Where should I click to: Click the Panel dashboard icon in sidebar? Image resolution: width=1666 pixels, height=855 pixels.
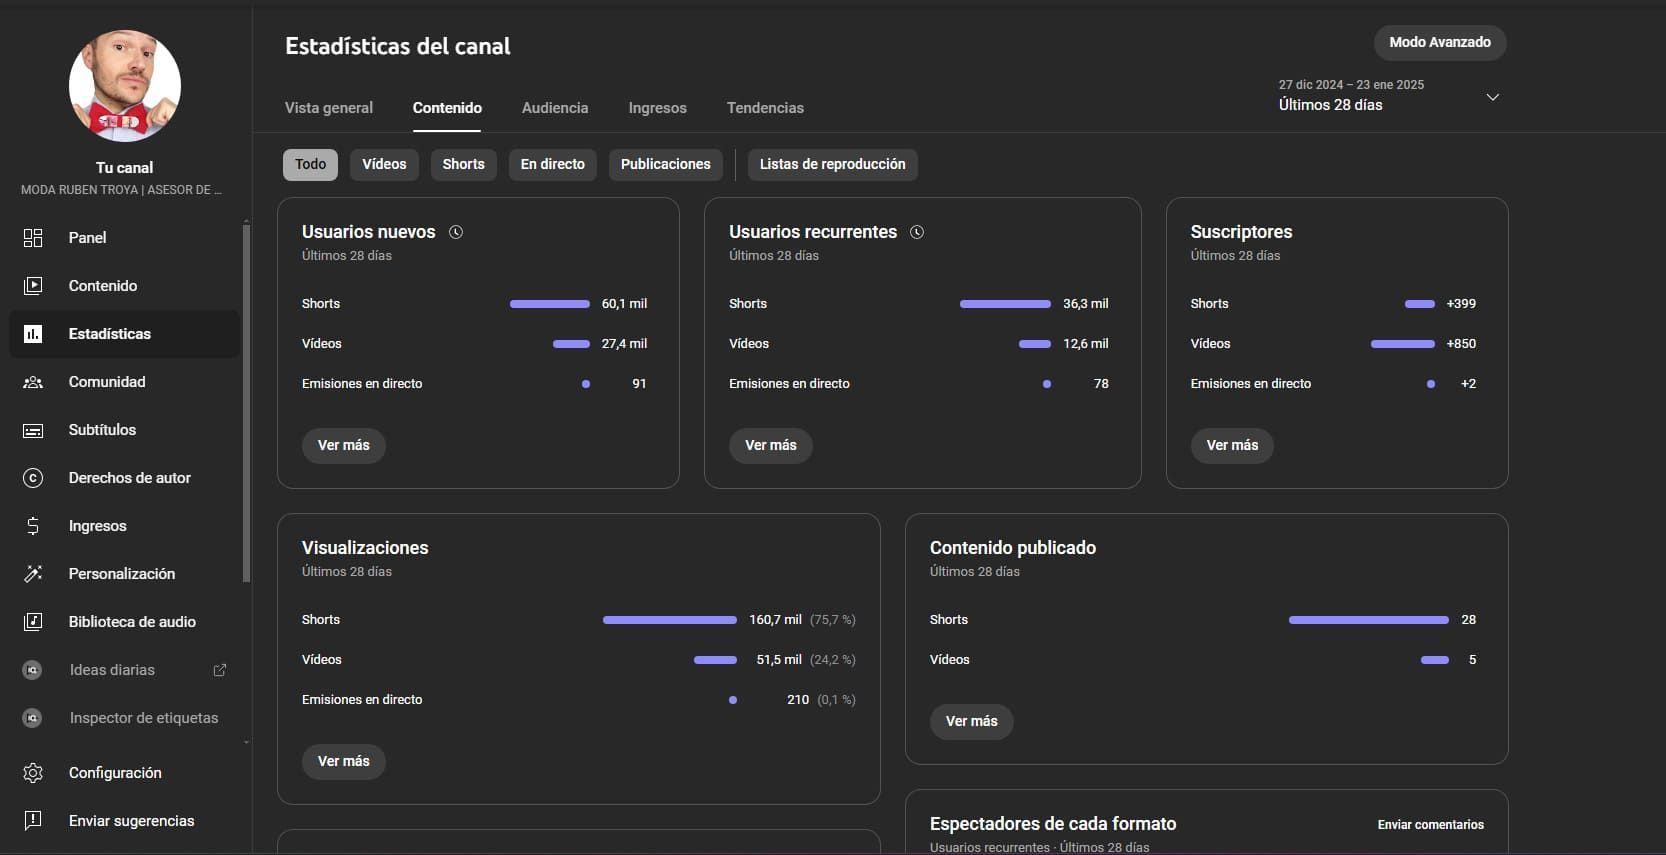33,238
